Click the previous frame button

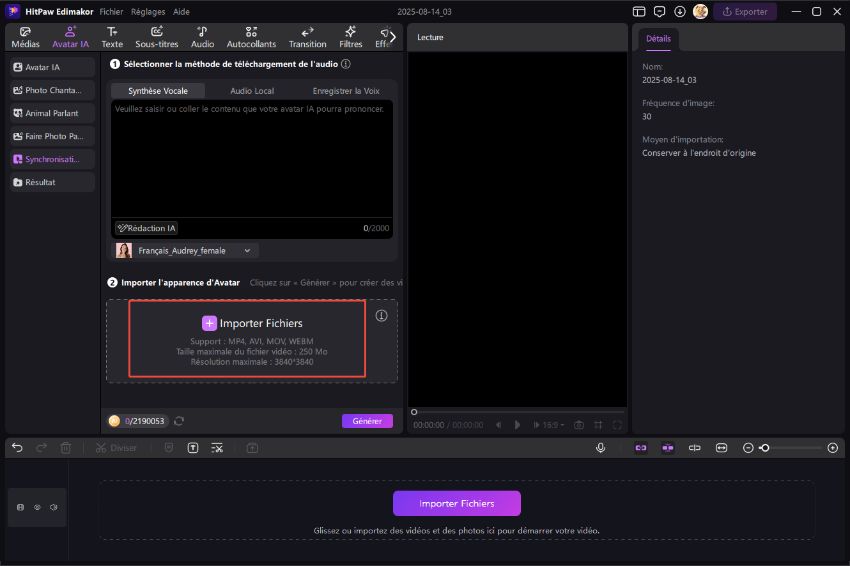(x=499, y=425)
